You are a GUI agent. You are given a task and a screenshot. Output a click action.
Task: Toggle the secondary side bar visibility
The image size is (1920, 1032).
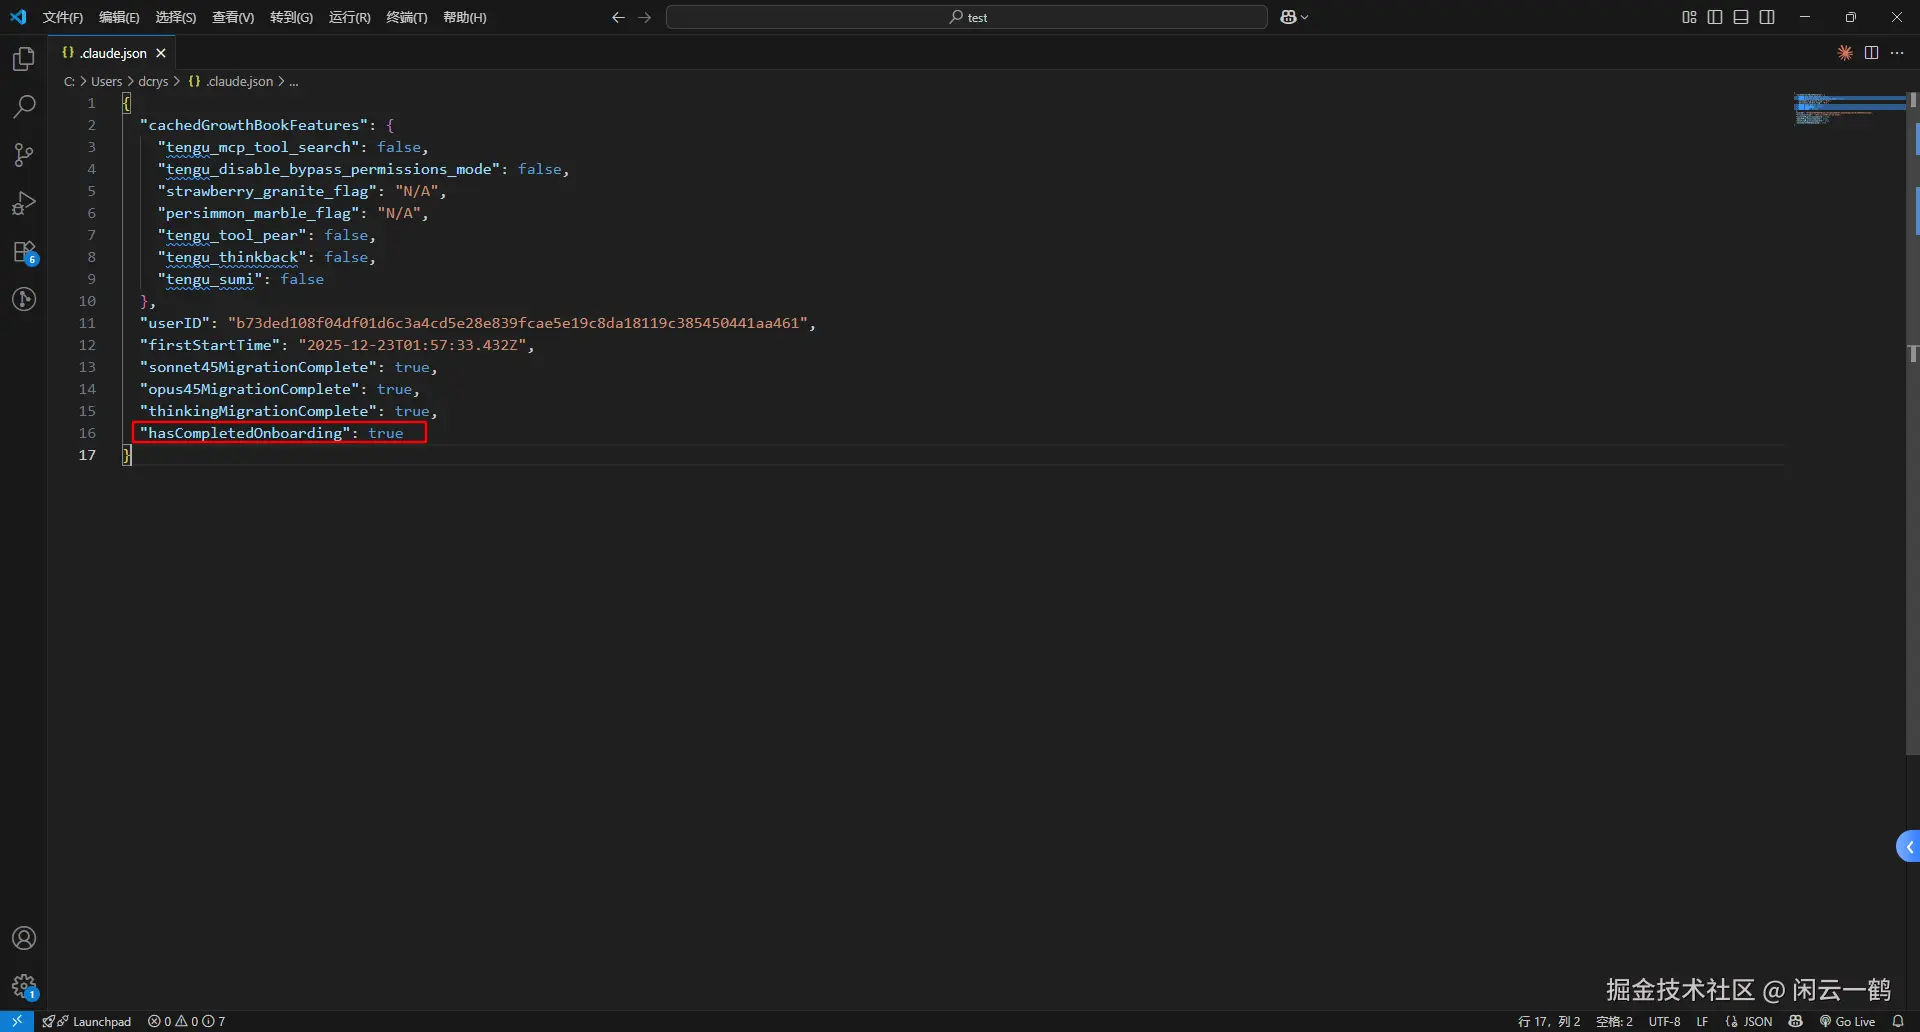[1767, 17]
